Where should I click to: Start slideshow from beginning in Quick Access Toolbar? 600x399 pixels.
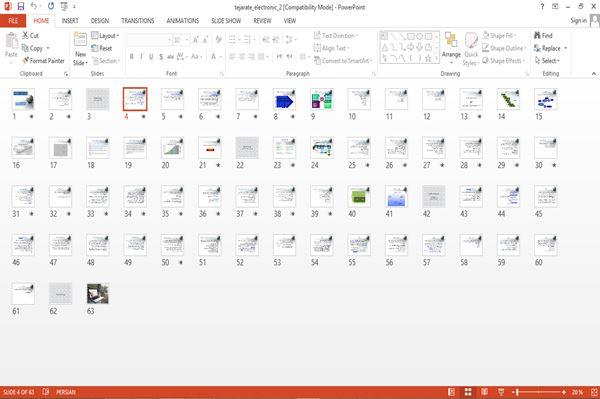[64, 6]
